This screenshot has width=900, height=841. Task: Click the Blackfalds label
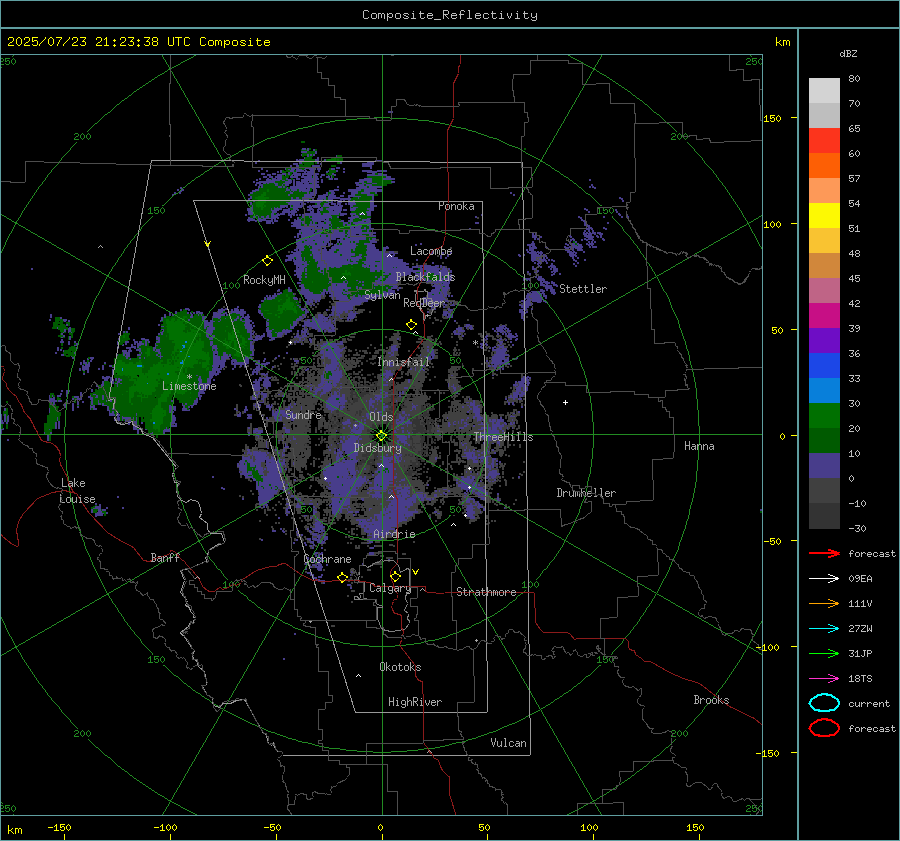[x=425, y=277]
